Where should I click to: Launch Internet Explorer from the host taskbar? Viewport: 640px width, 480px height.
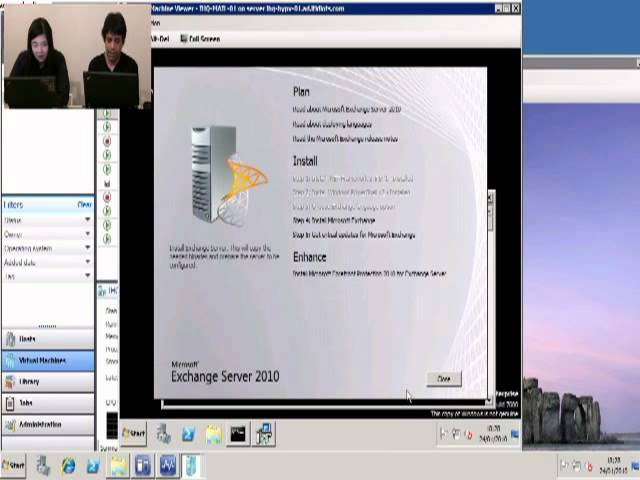coord(68,466)
